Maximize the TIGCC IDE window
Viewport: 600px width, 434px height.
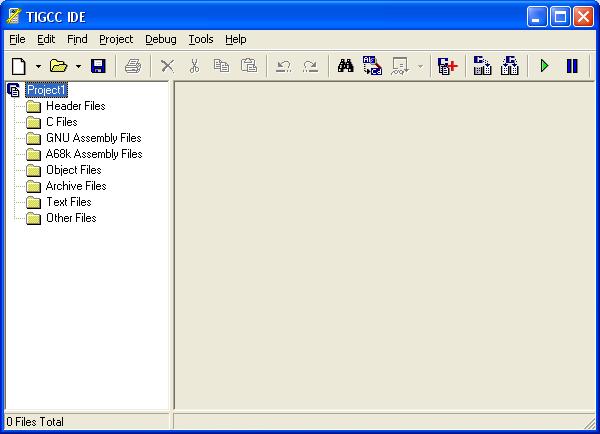[x=560, y=17]
